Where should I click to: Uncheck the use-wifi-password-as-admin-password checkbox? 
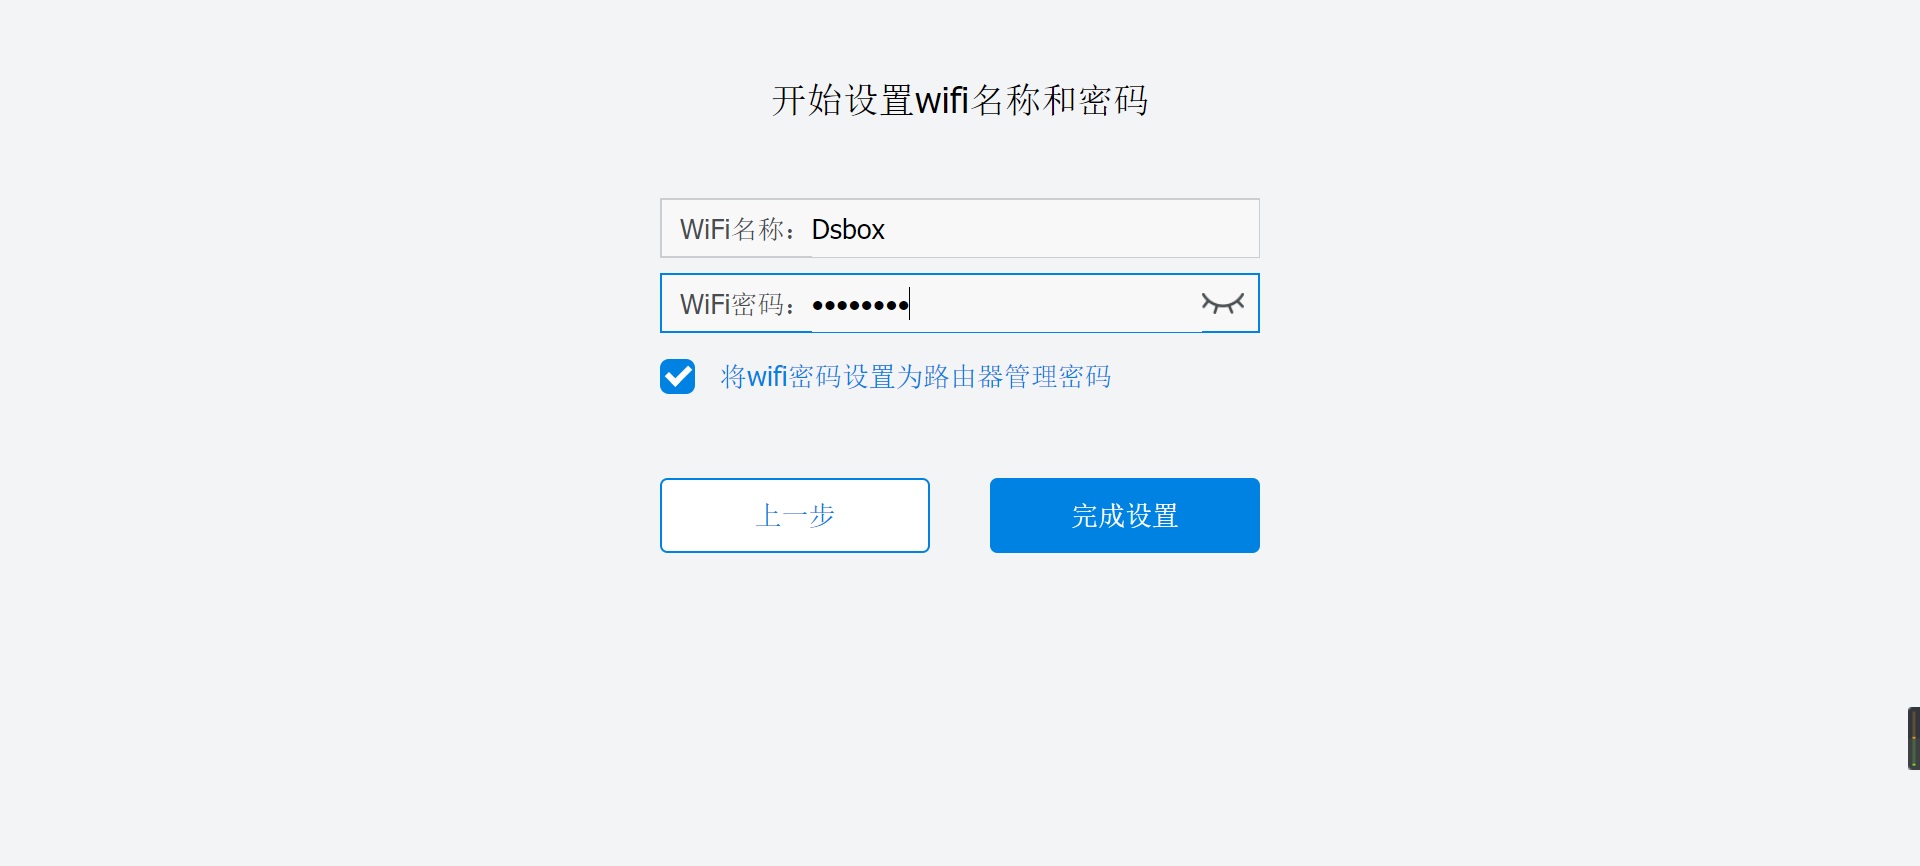(x=677, y=377)
